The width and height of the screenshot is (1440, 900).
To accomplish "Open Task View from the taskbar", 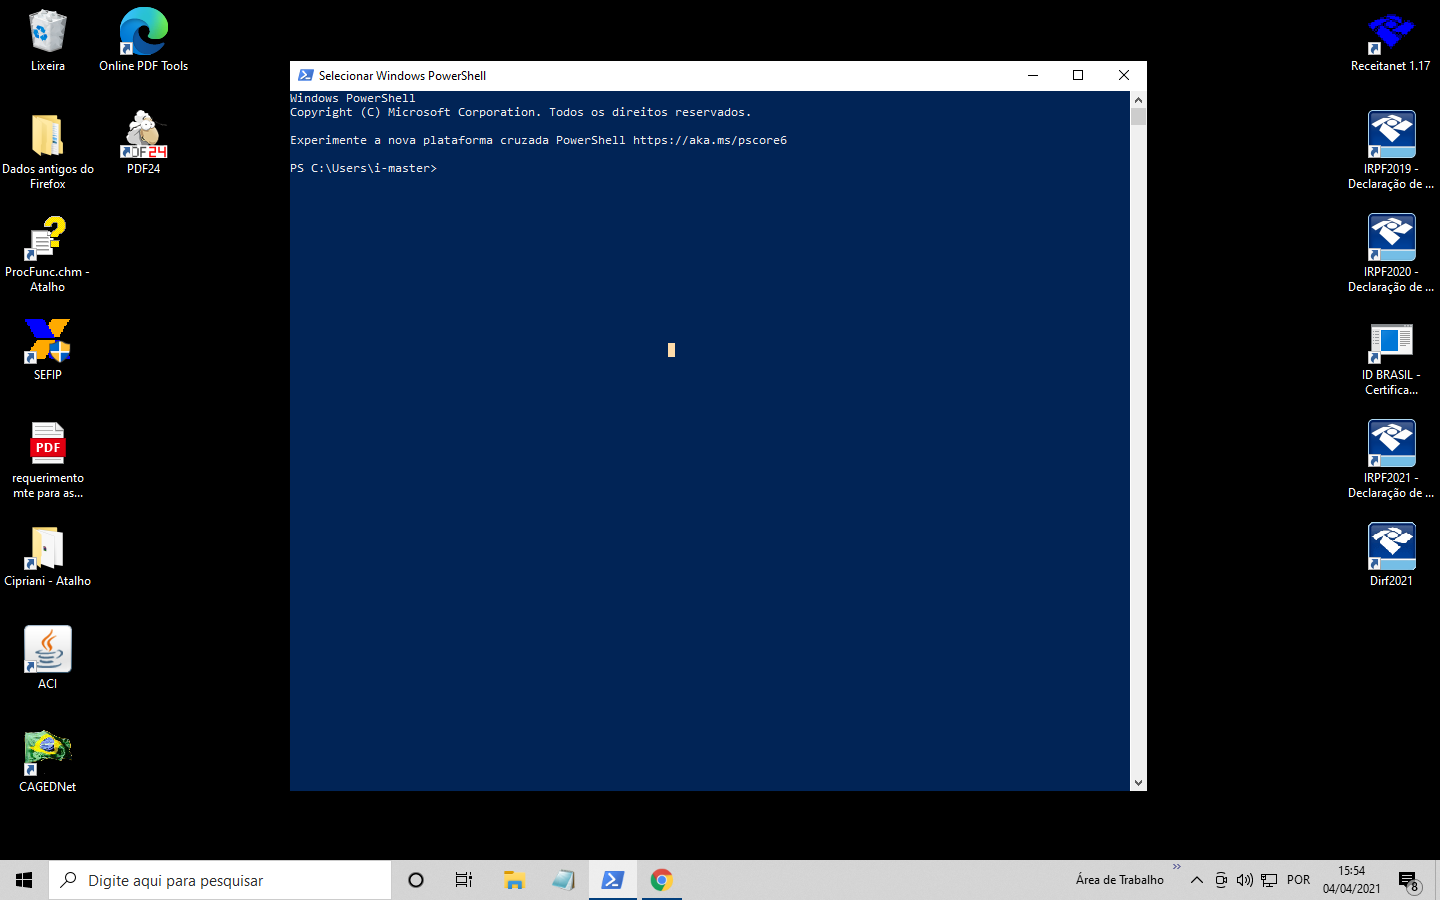I will [464, 880].
